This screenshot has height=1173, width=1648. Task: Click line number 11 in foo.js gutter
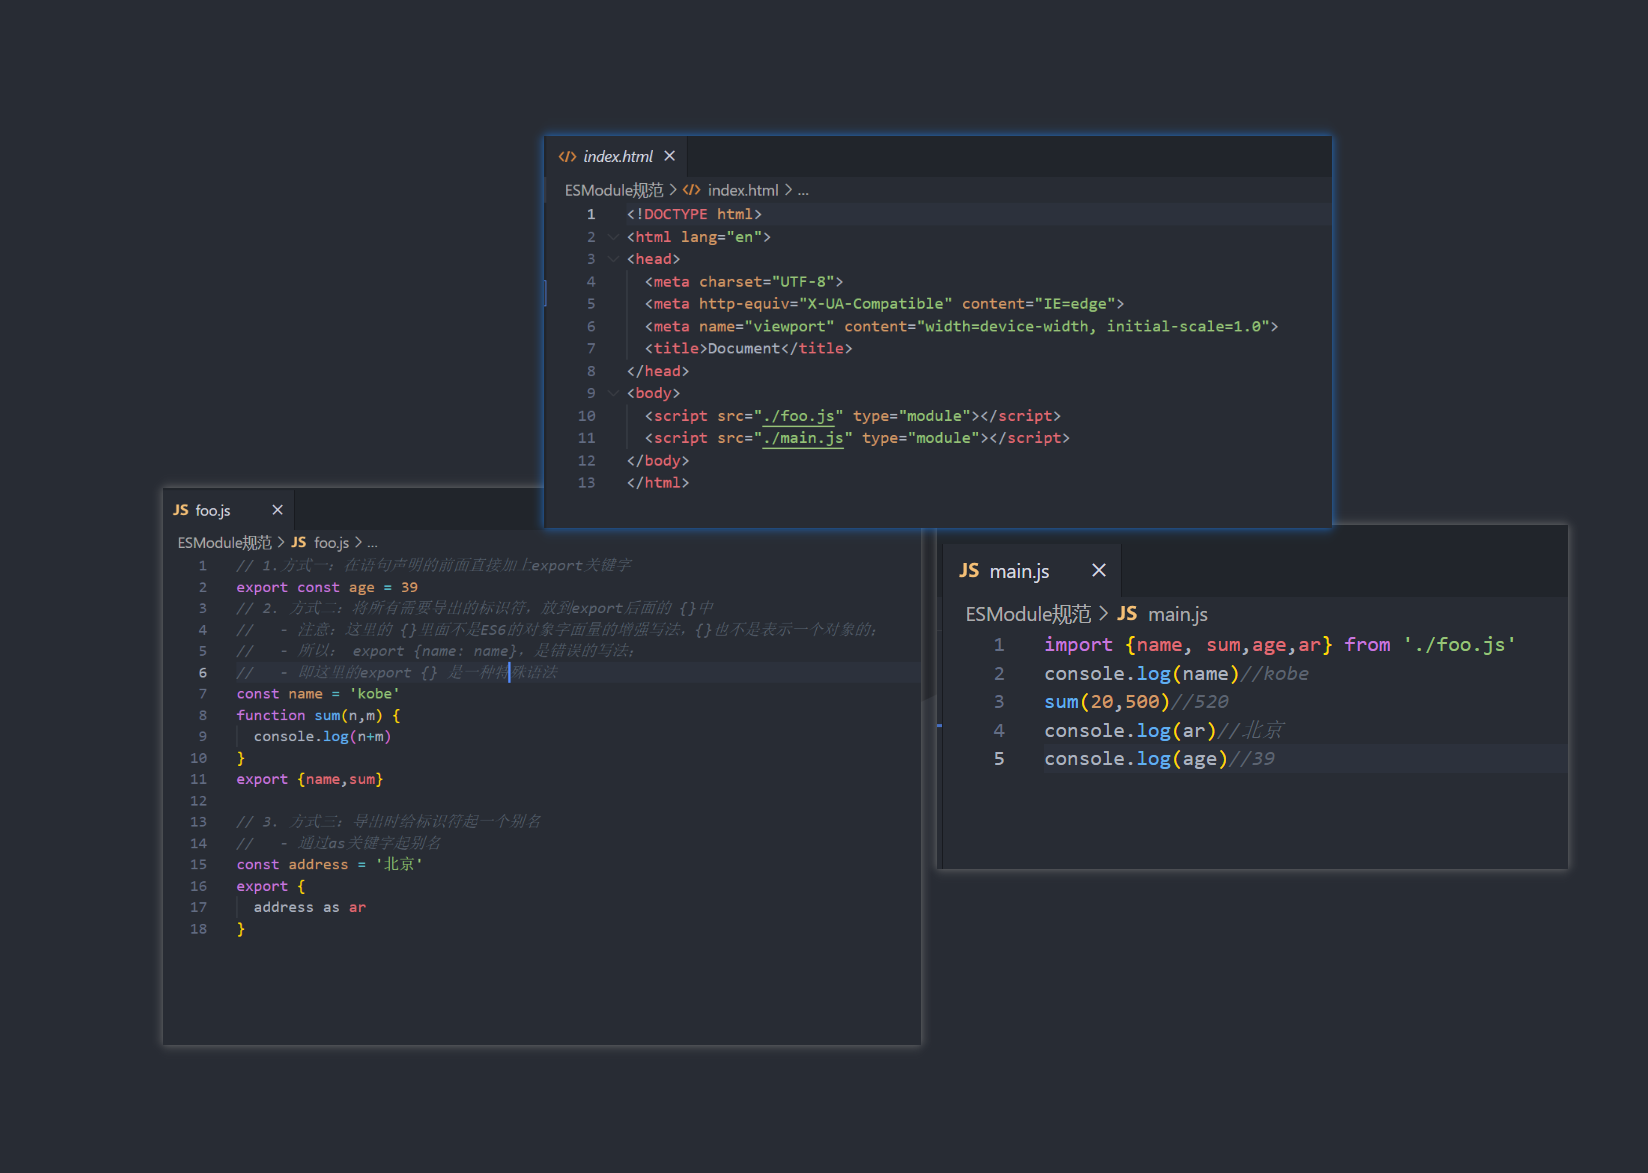pos(198,779)
